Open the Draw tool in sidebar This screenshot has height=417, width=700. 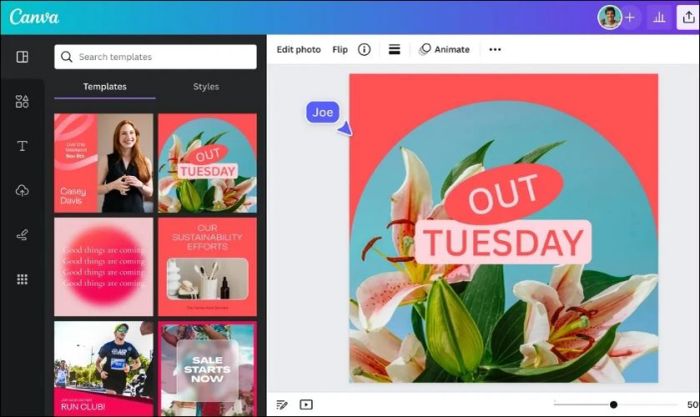(22, 234)
